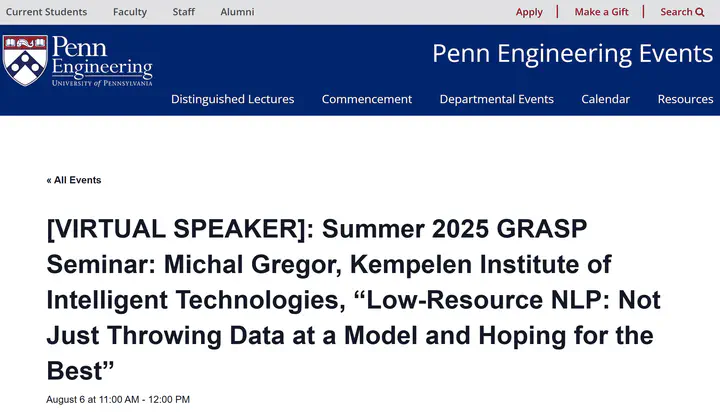Click the Penn Engineering wordmark text
720x412 pixels.
pyautogui.click(x=101, y=57)
